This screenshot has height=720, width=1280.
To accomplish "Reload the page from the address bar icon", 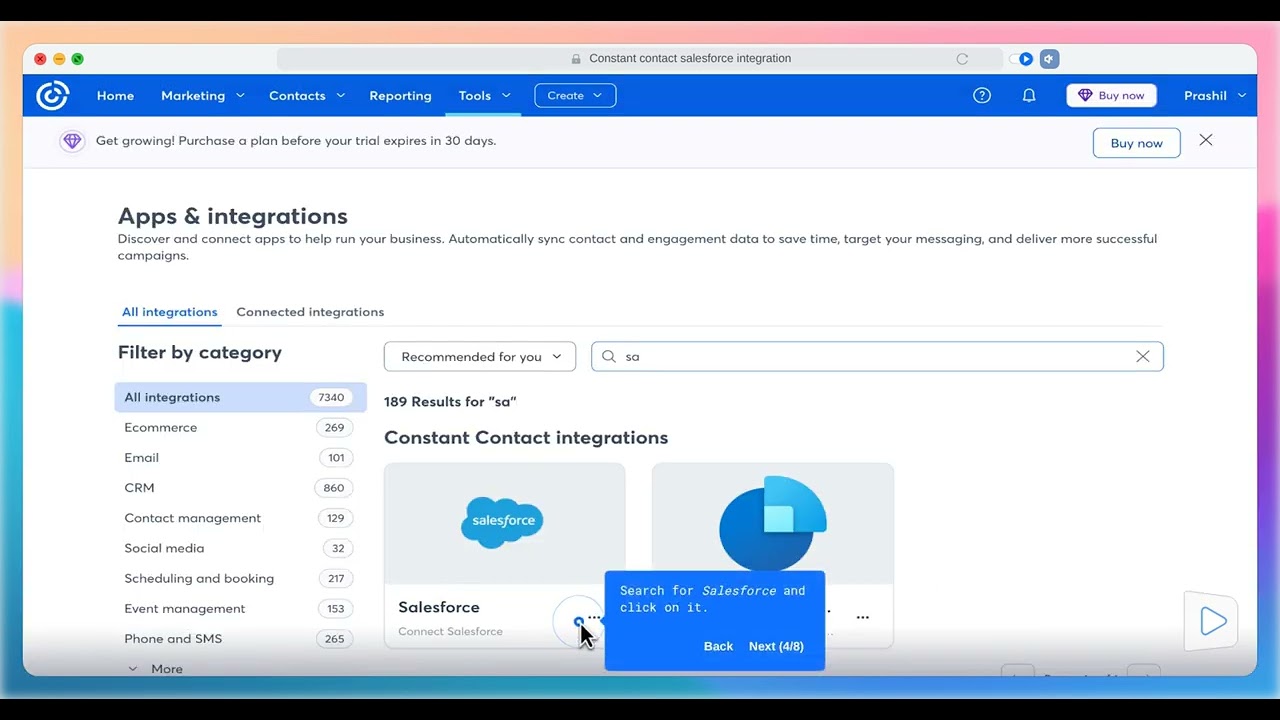I will point(962,59).
